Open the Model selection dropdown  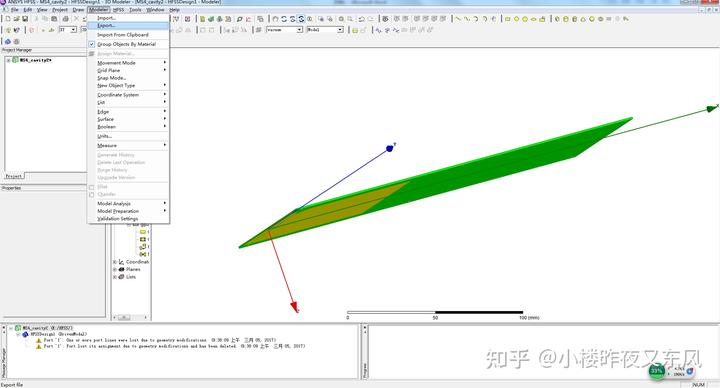(340, 29)
